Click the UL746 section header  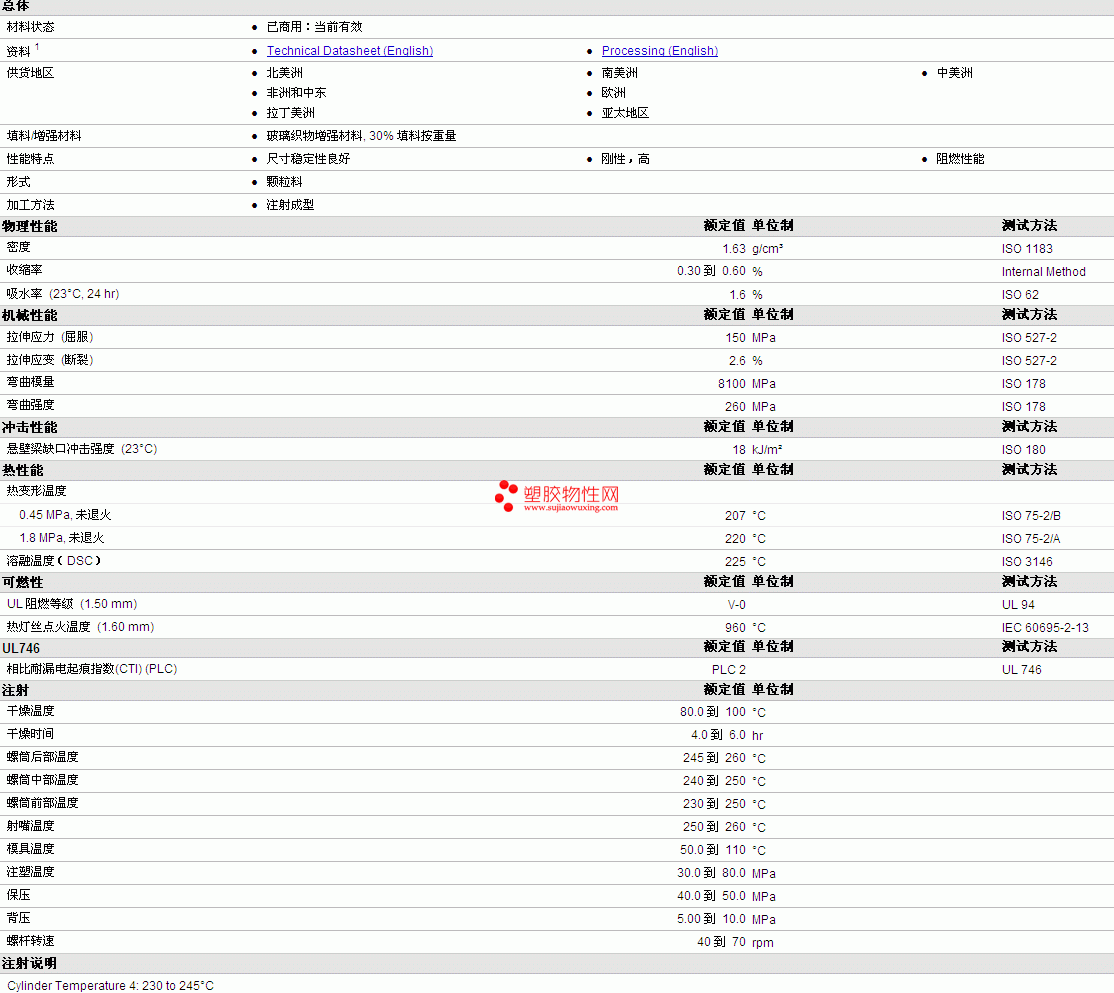coord(21,649)
